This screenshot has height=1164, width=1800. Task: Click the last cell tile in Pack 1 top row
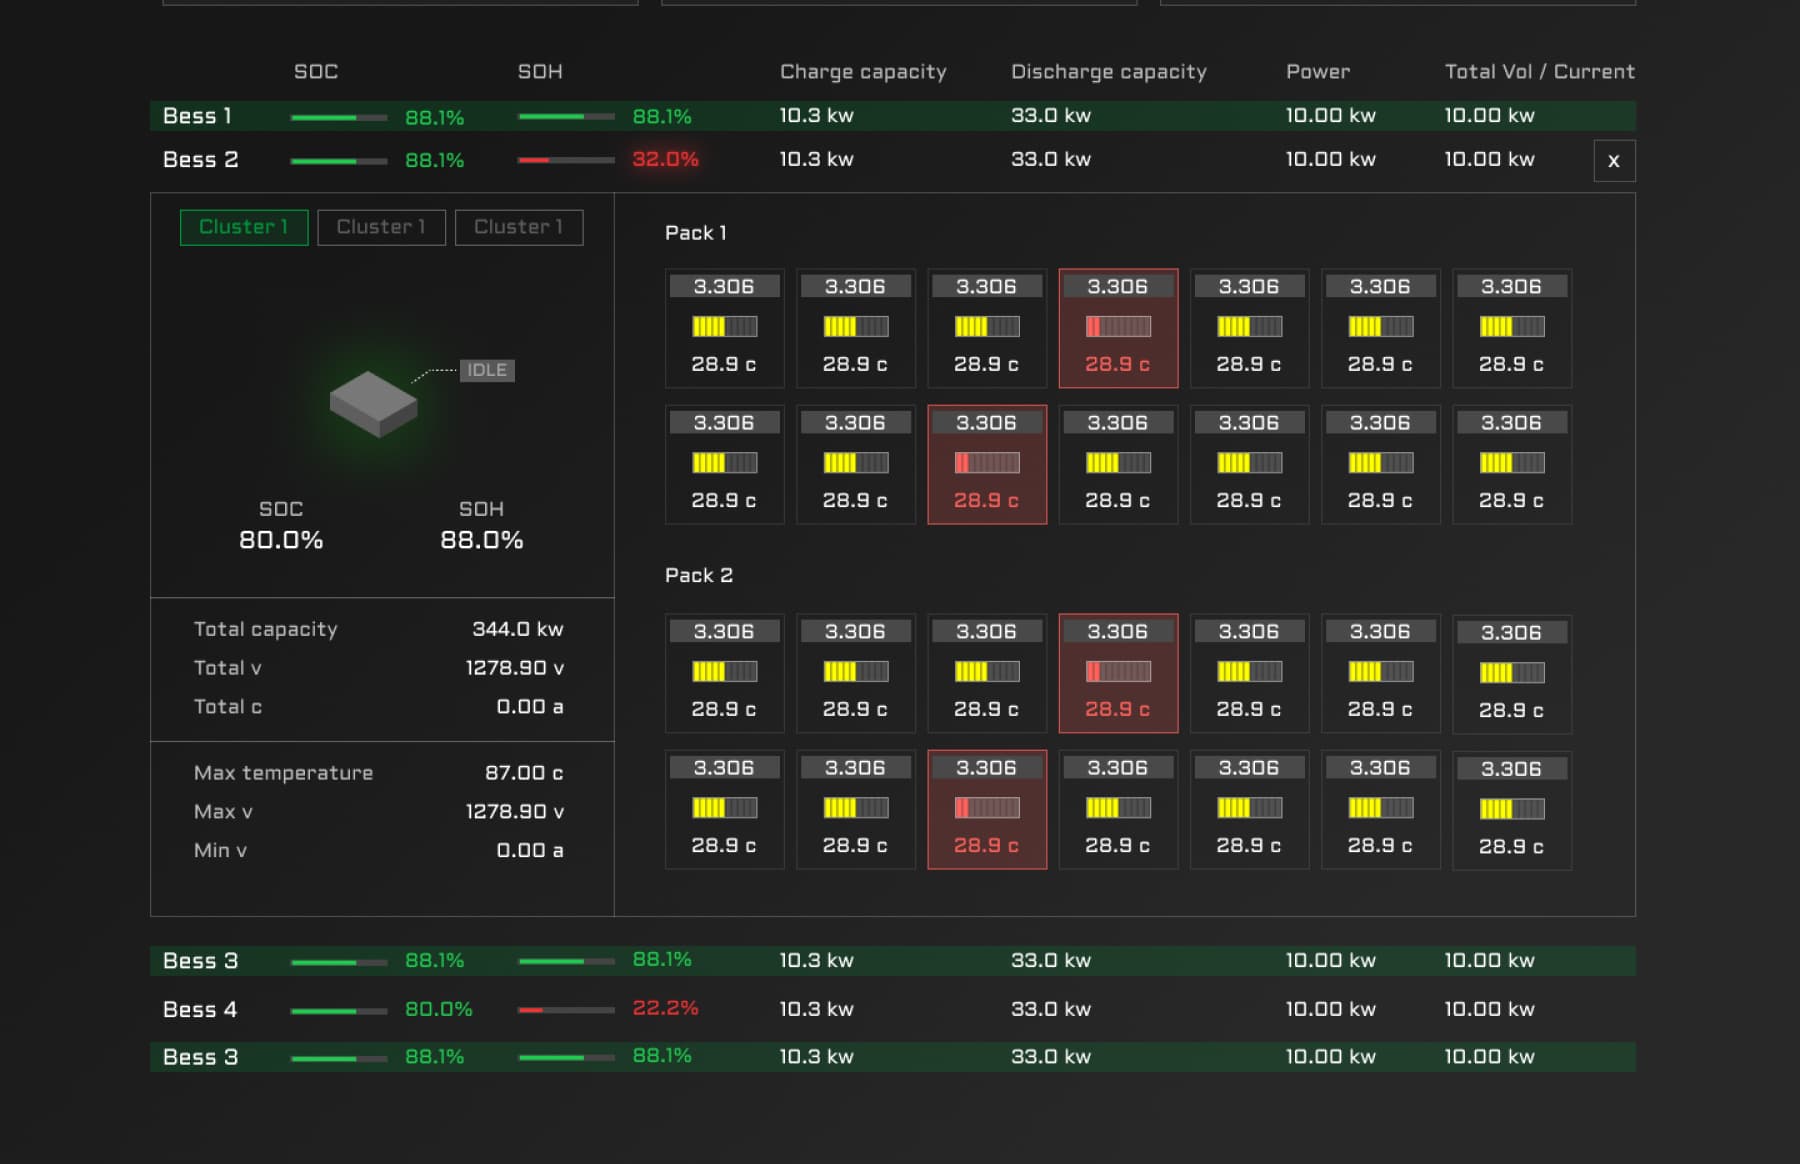tap(1512, 328)
